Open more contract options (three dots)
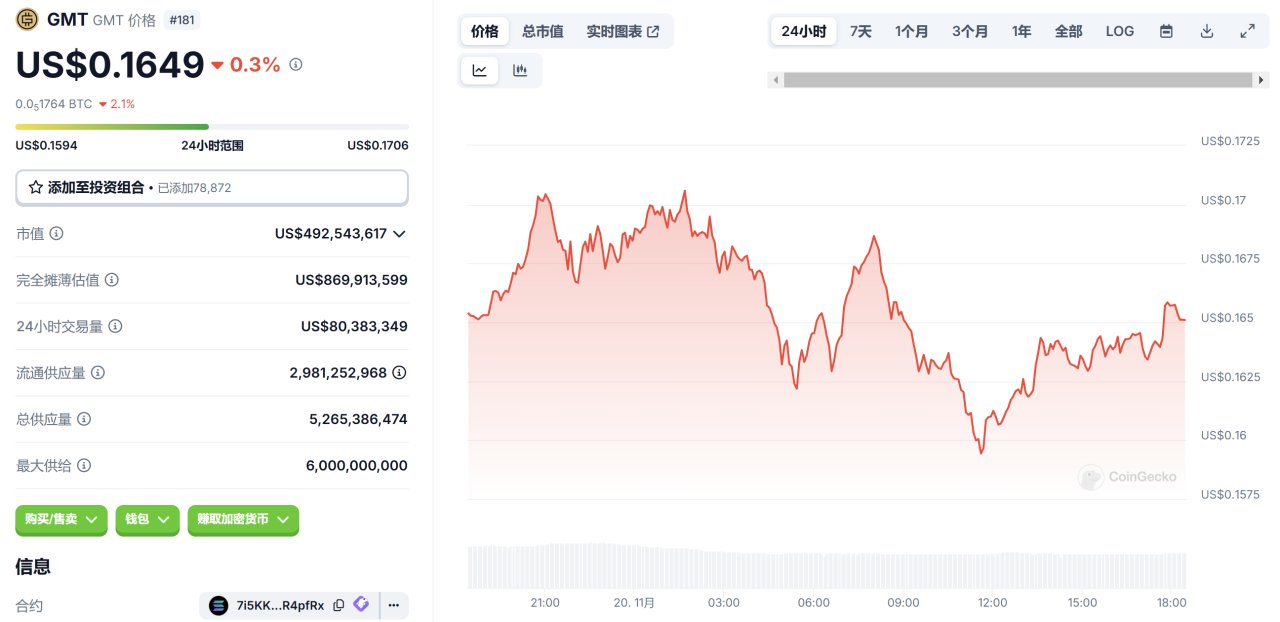The width and height of the screenshot is (1280, 622). pos(393,605)
